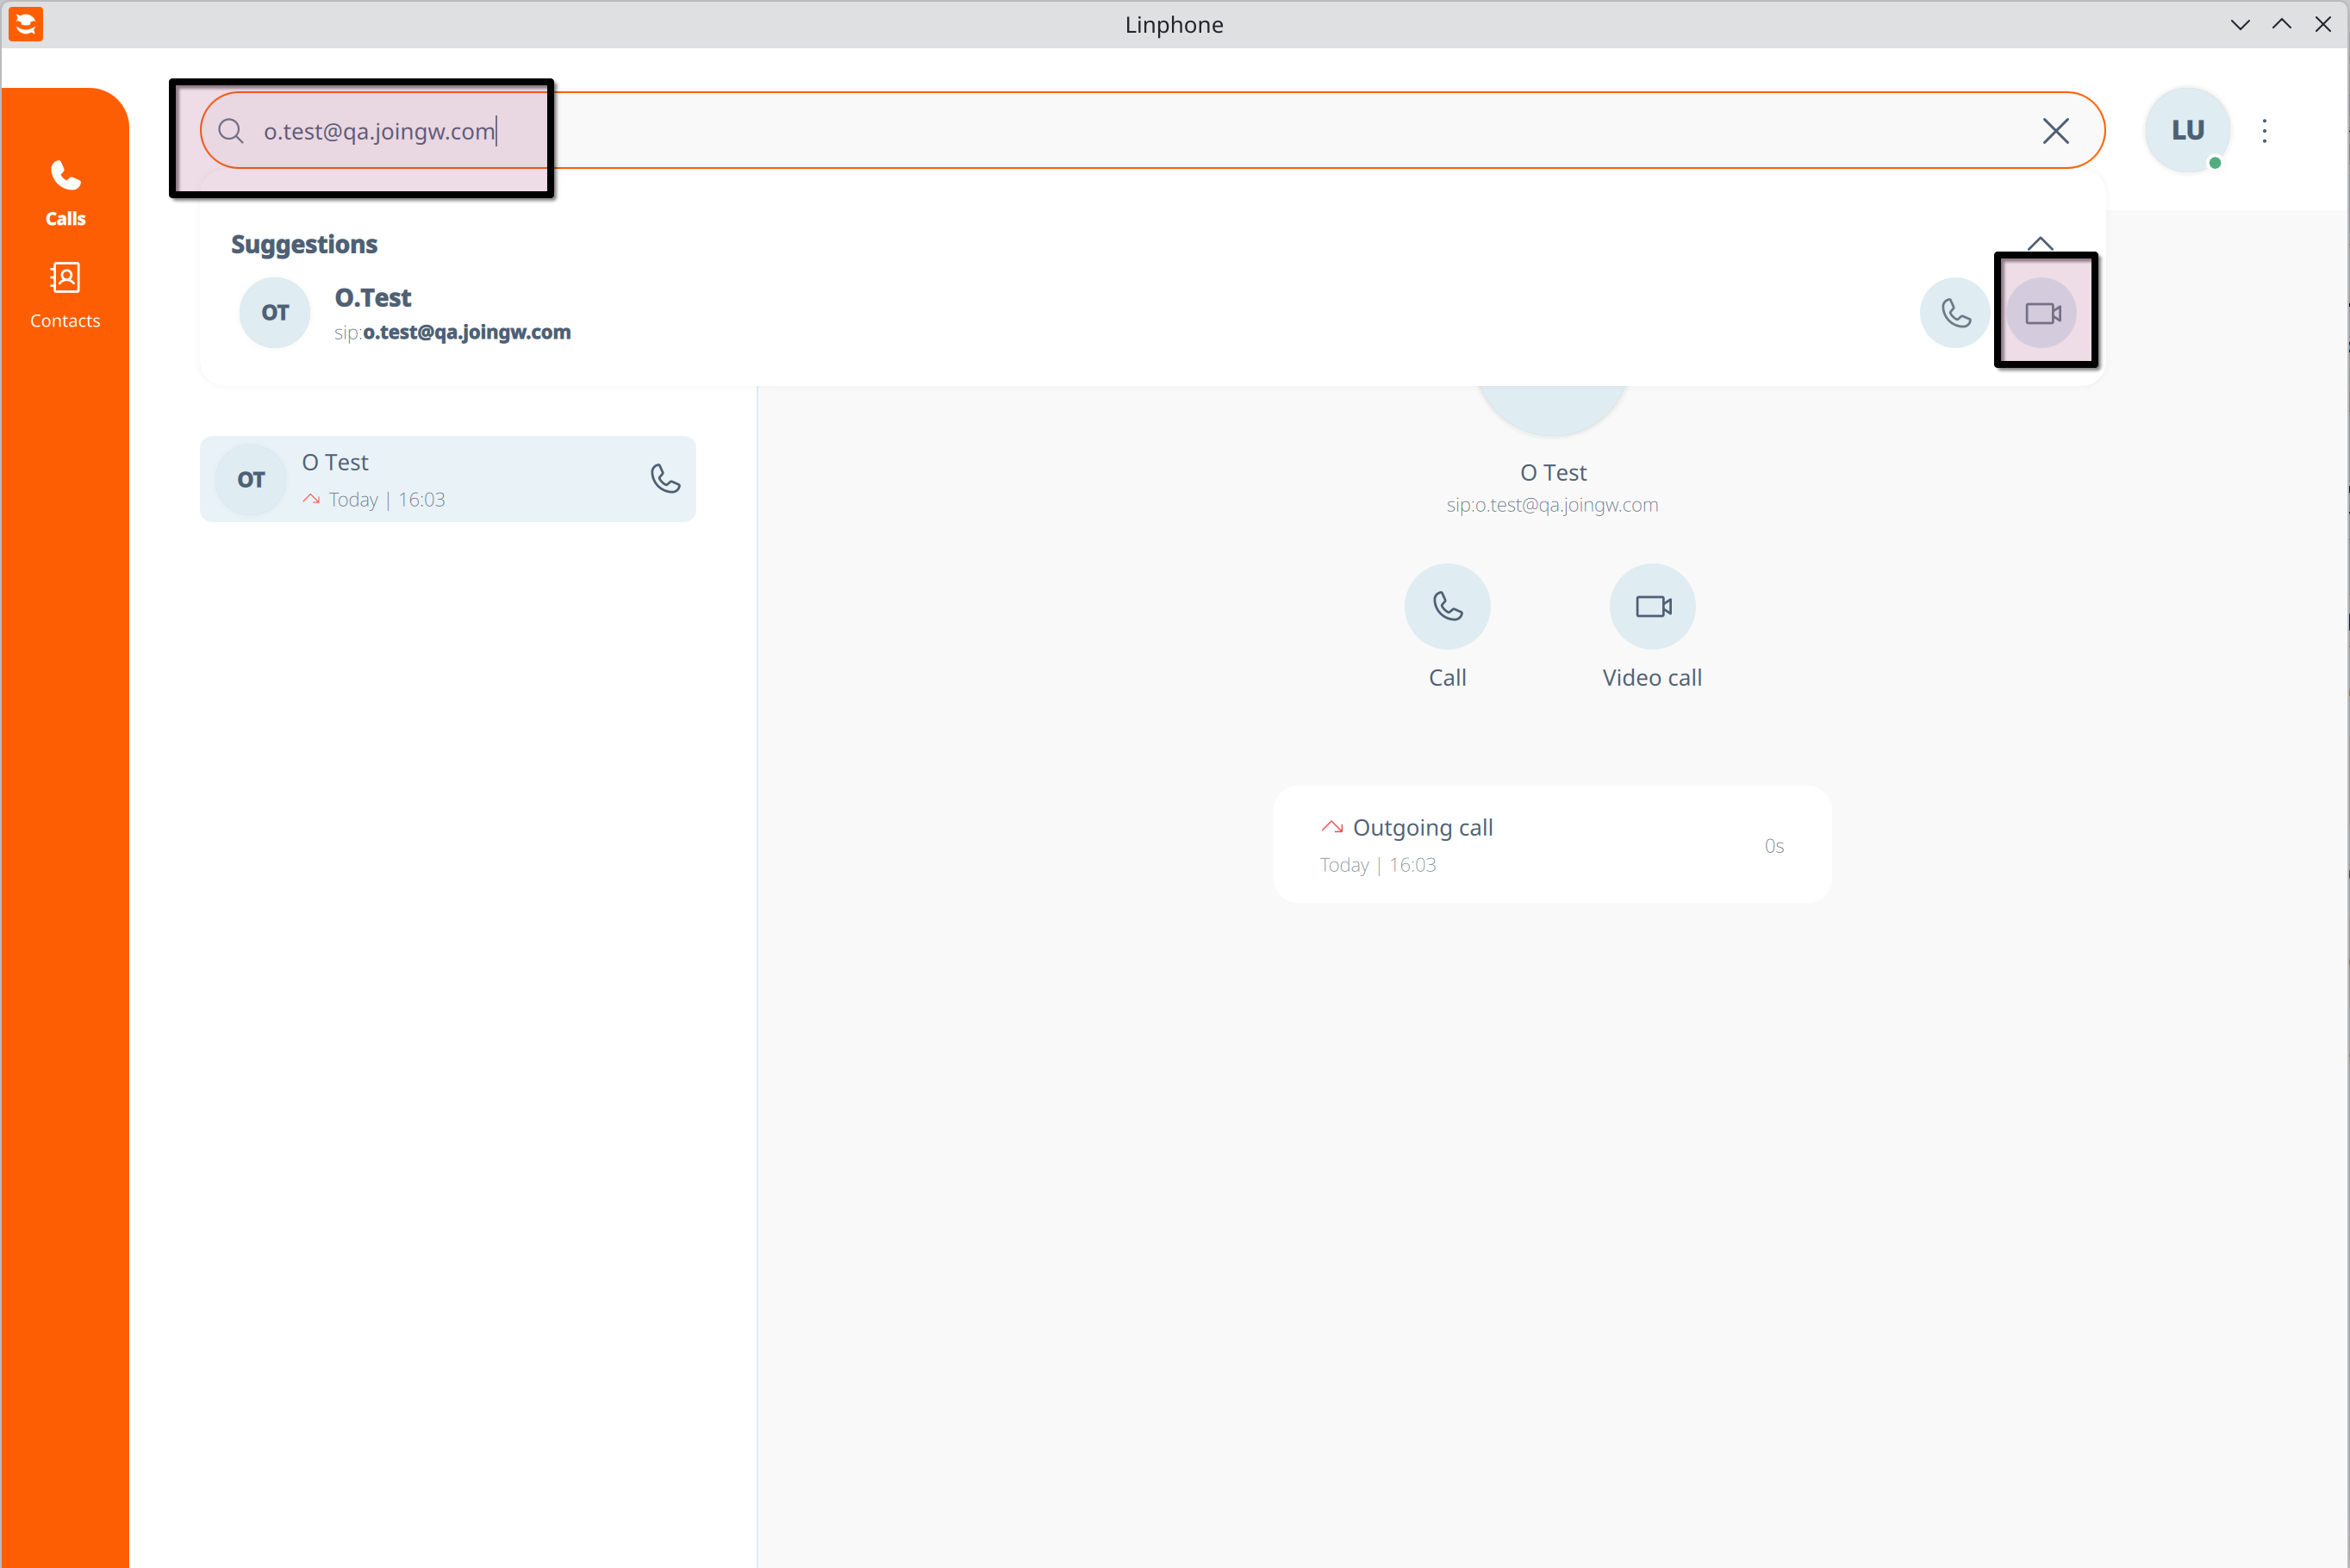Click the search magnifier icon
The width and height of the screenshot is (2350, 1568).
(231, 131)
